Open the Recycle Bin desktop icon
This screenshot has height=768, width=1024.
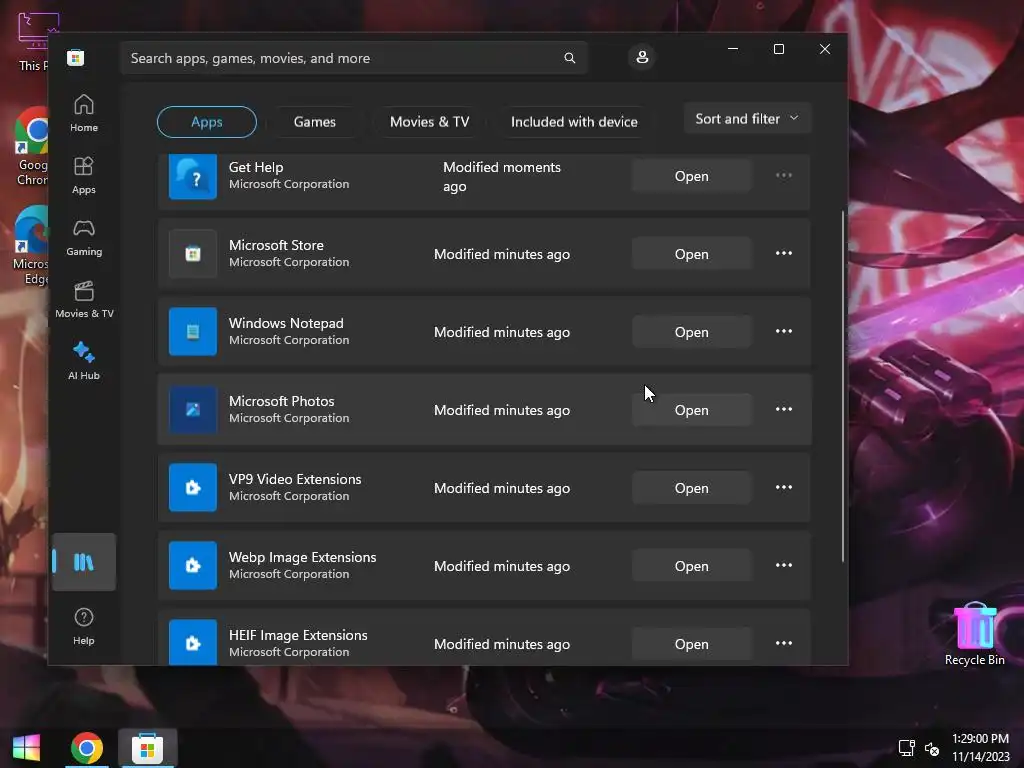975,634
